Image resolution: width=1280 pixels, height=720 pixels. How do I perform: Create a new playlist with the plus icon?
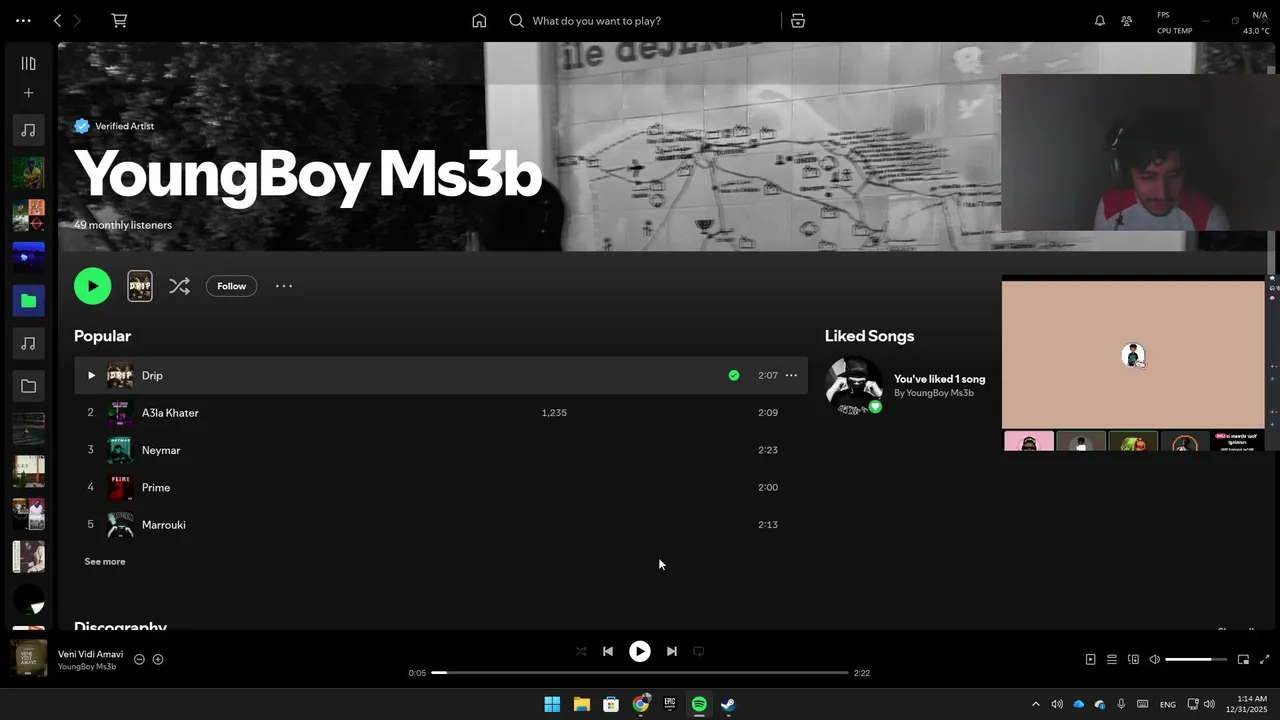pyautogui.click(x=29, y=93)
